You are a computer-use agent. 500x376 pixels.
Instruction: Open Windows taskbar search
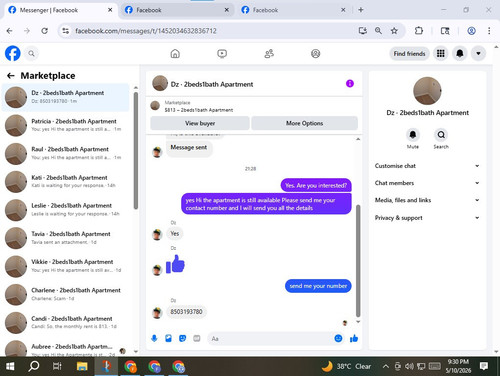pyautogui.click(x=34, y=366)
